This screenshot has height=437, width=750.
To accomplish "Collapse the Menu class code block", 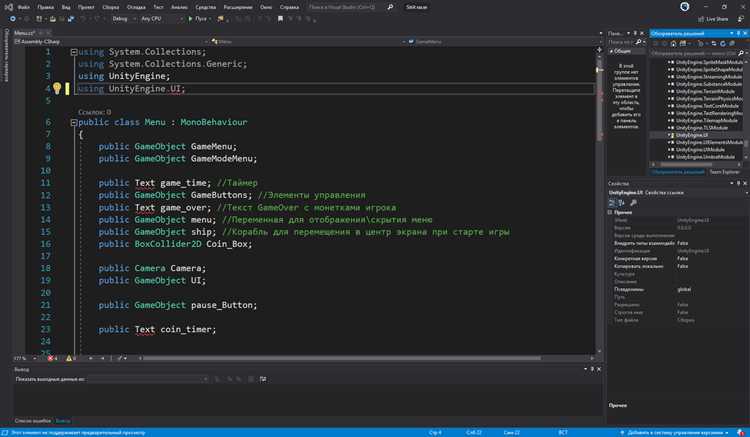I will [x=74, y=122].
